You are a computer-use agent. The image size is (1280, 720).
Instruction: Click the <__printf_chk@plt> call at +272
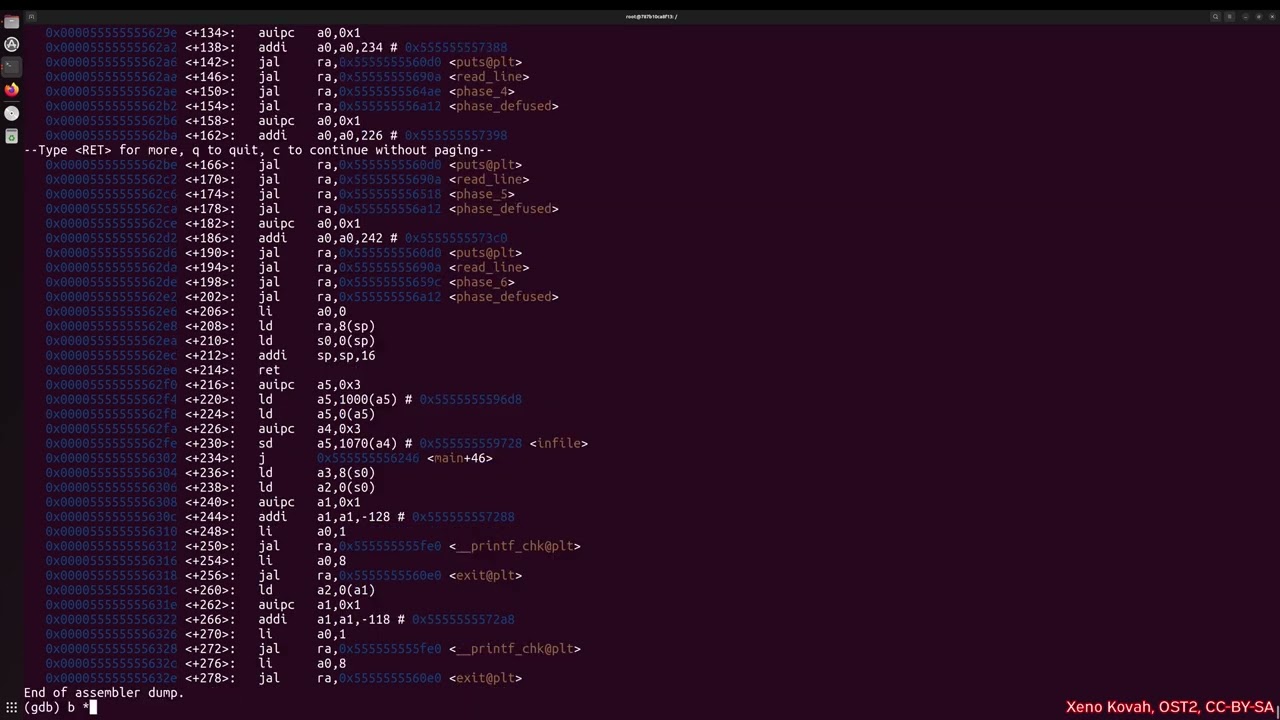tap(515, 649)
